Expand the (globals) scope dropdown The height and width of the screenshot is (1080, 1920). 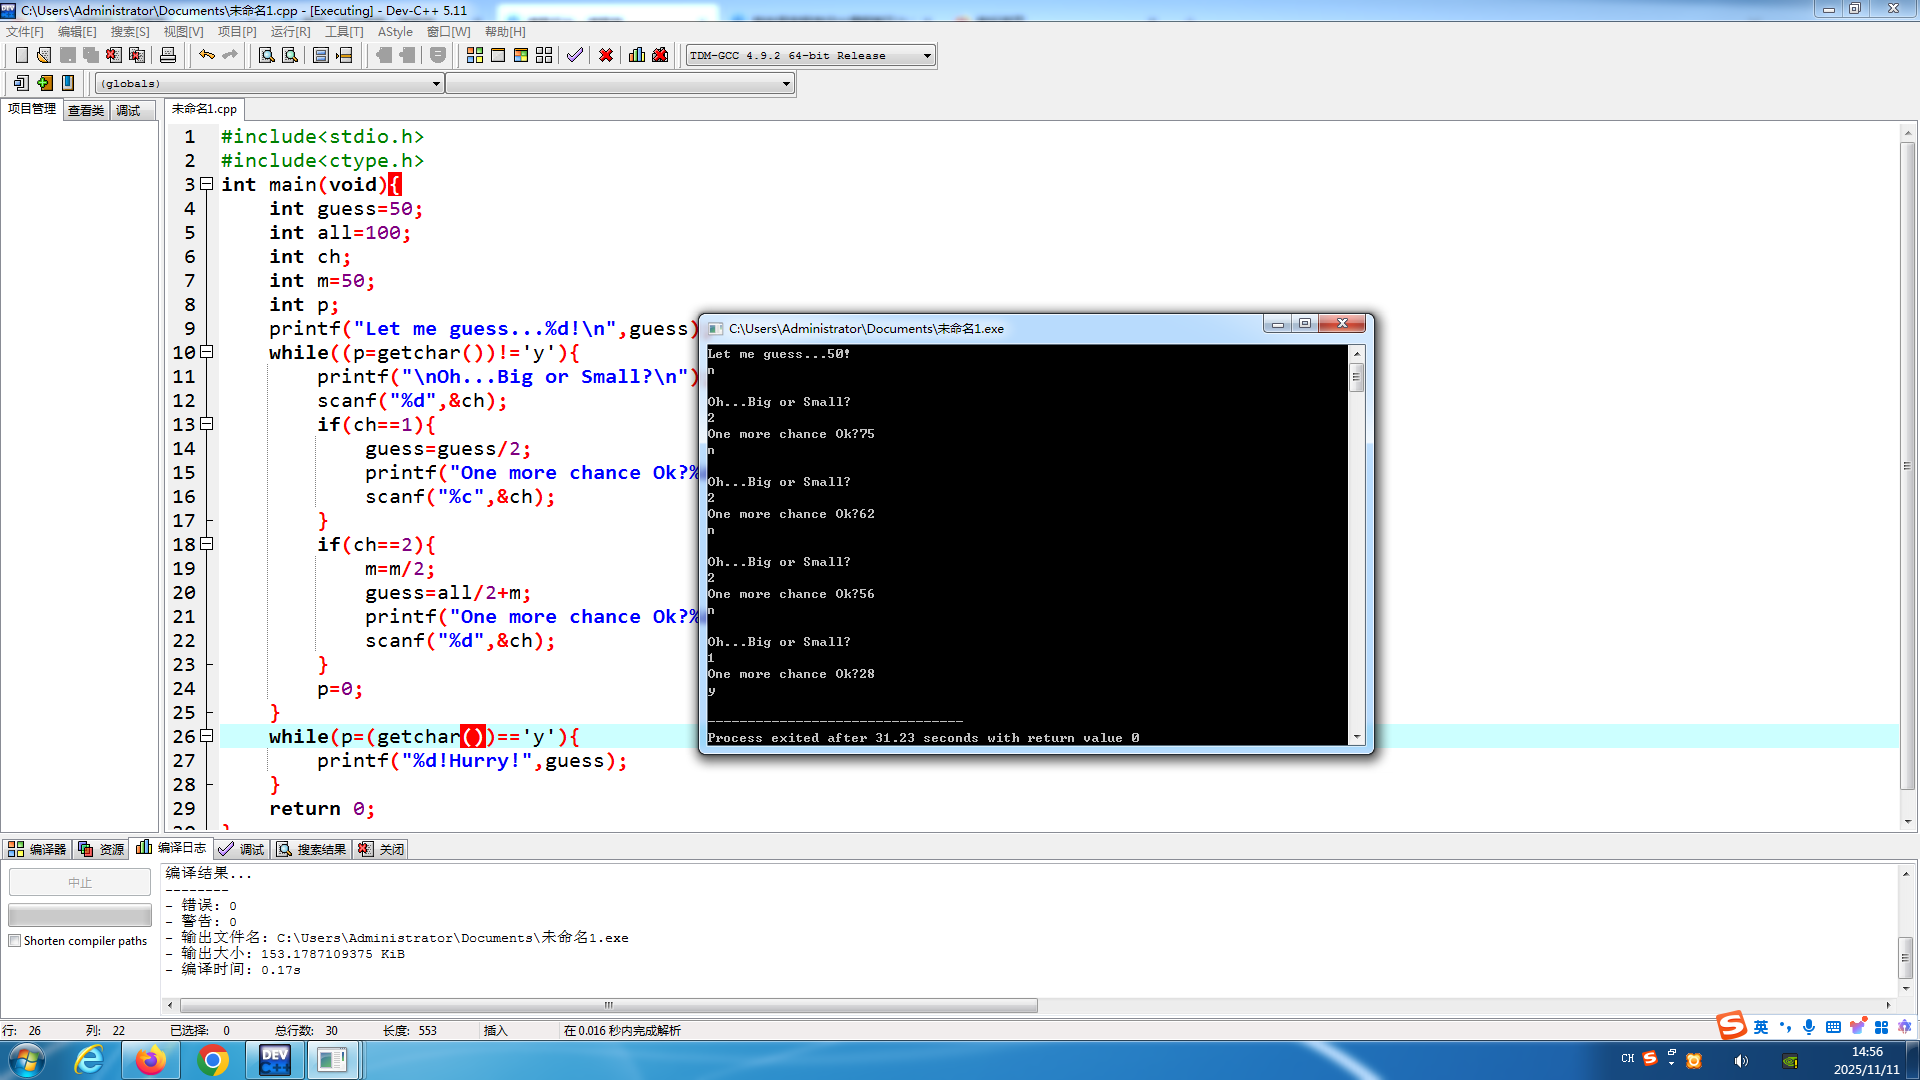coord(436,84)
